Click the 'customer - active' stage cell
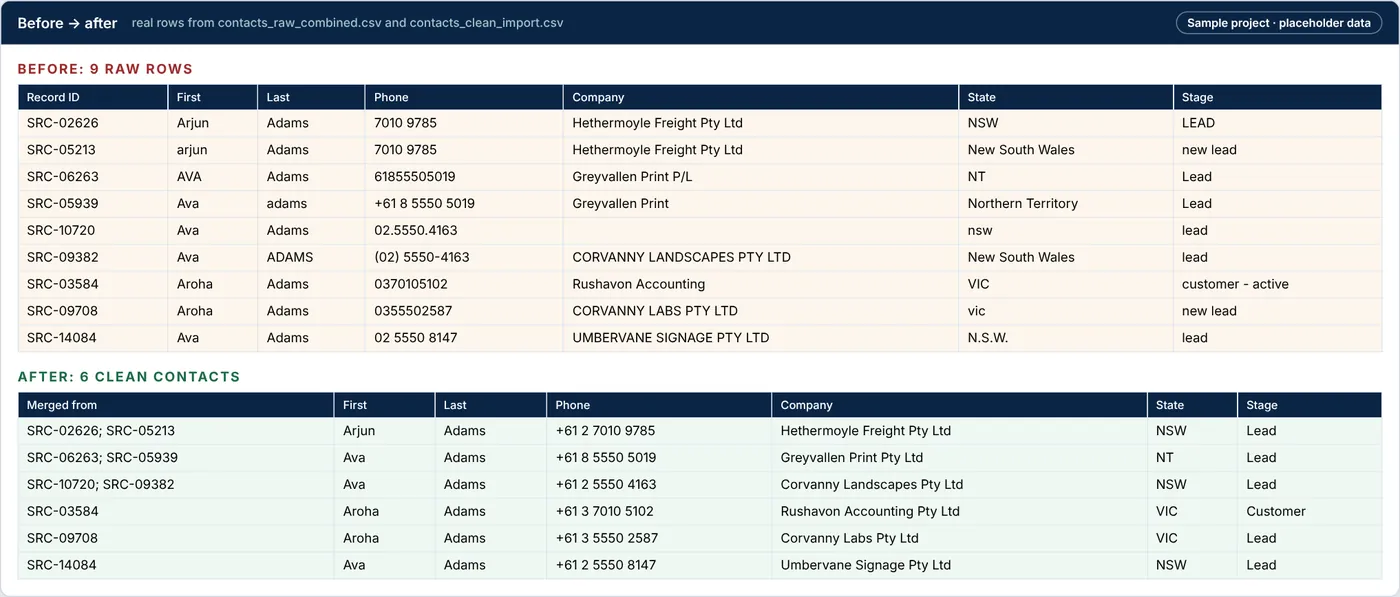 click(1278, 285)
